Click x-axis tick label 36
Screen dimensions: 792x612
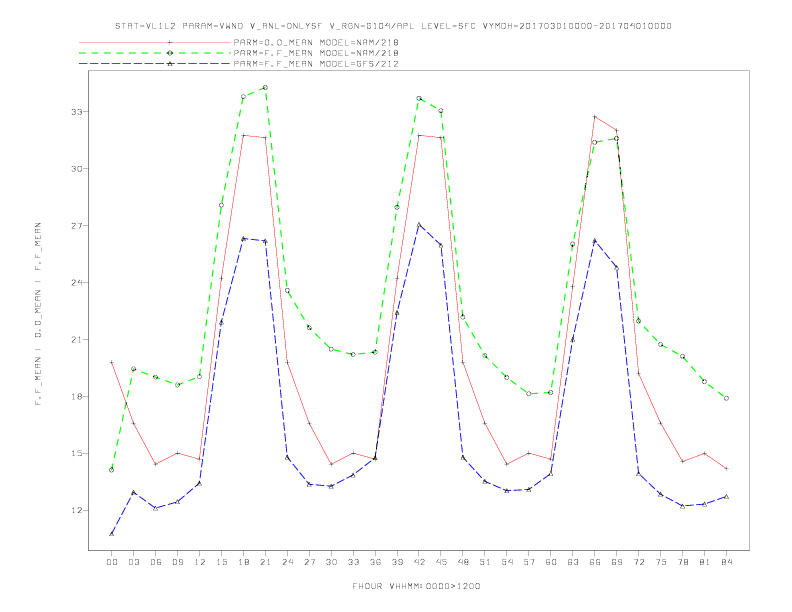click(x=375, y=562)
